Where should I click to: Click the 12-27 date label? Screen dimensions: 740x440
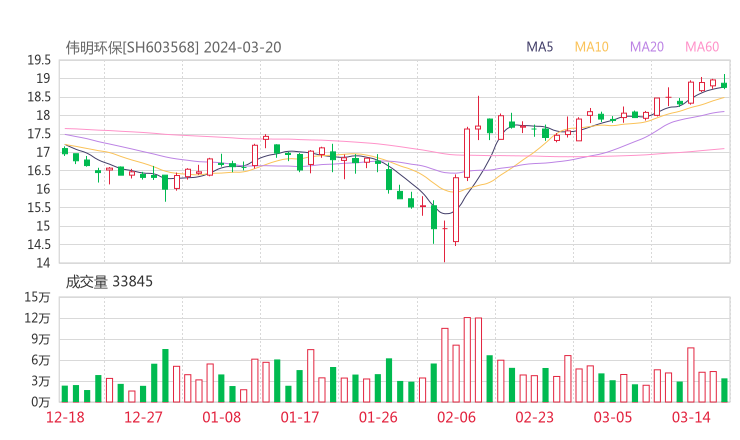pos(143,417)
